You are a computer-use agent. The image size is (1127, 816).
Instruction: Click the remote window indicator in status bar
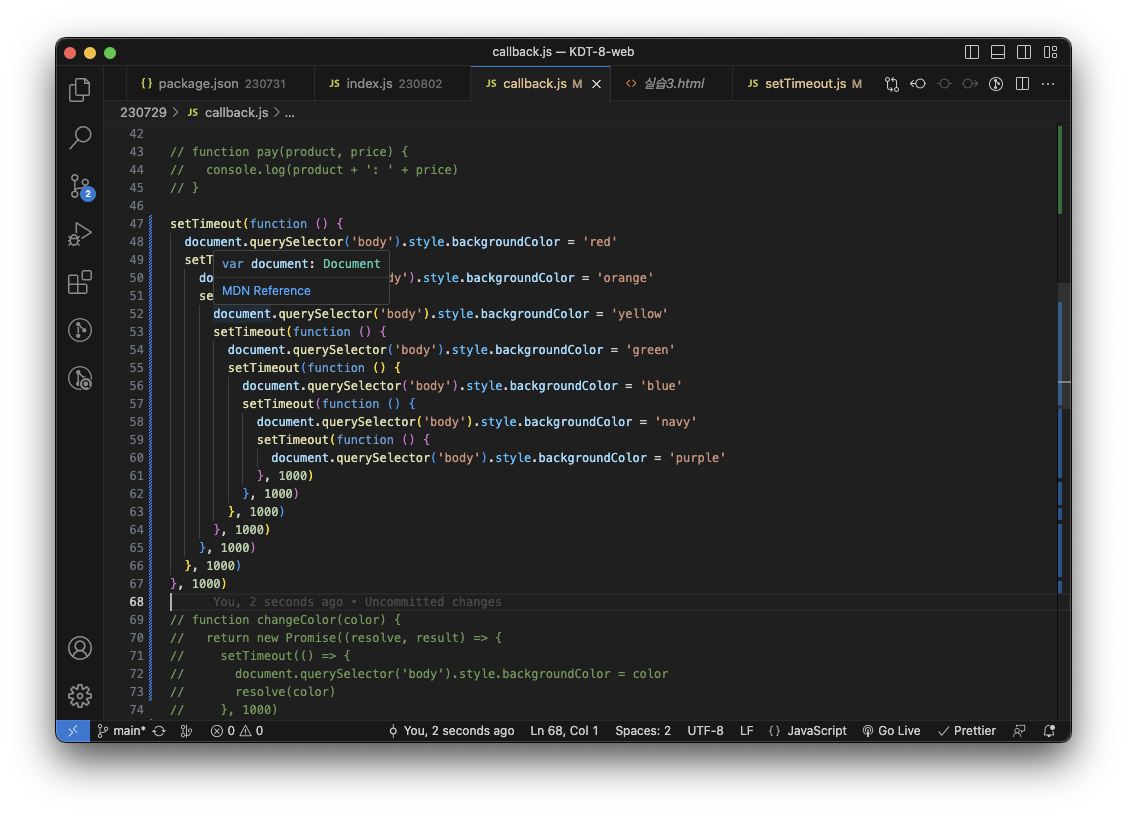click(73, 730)
